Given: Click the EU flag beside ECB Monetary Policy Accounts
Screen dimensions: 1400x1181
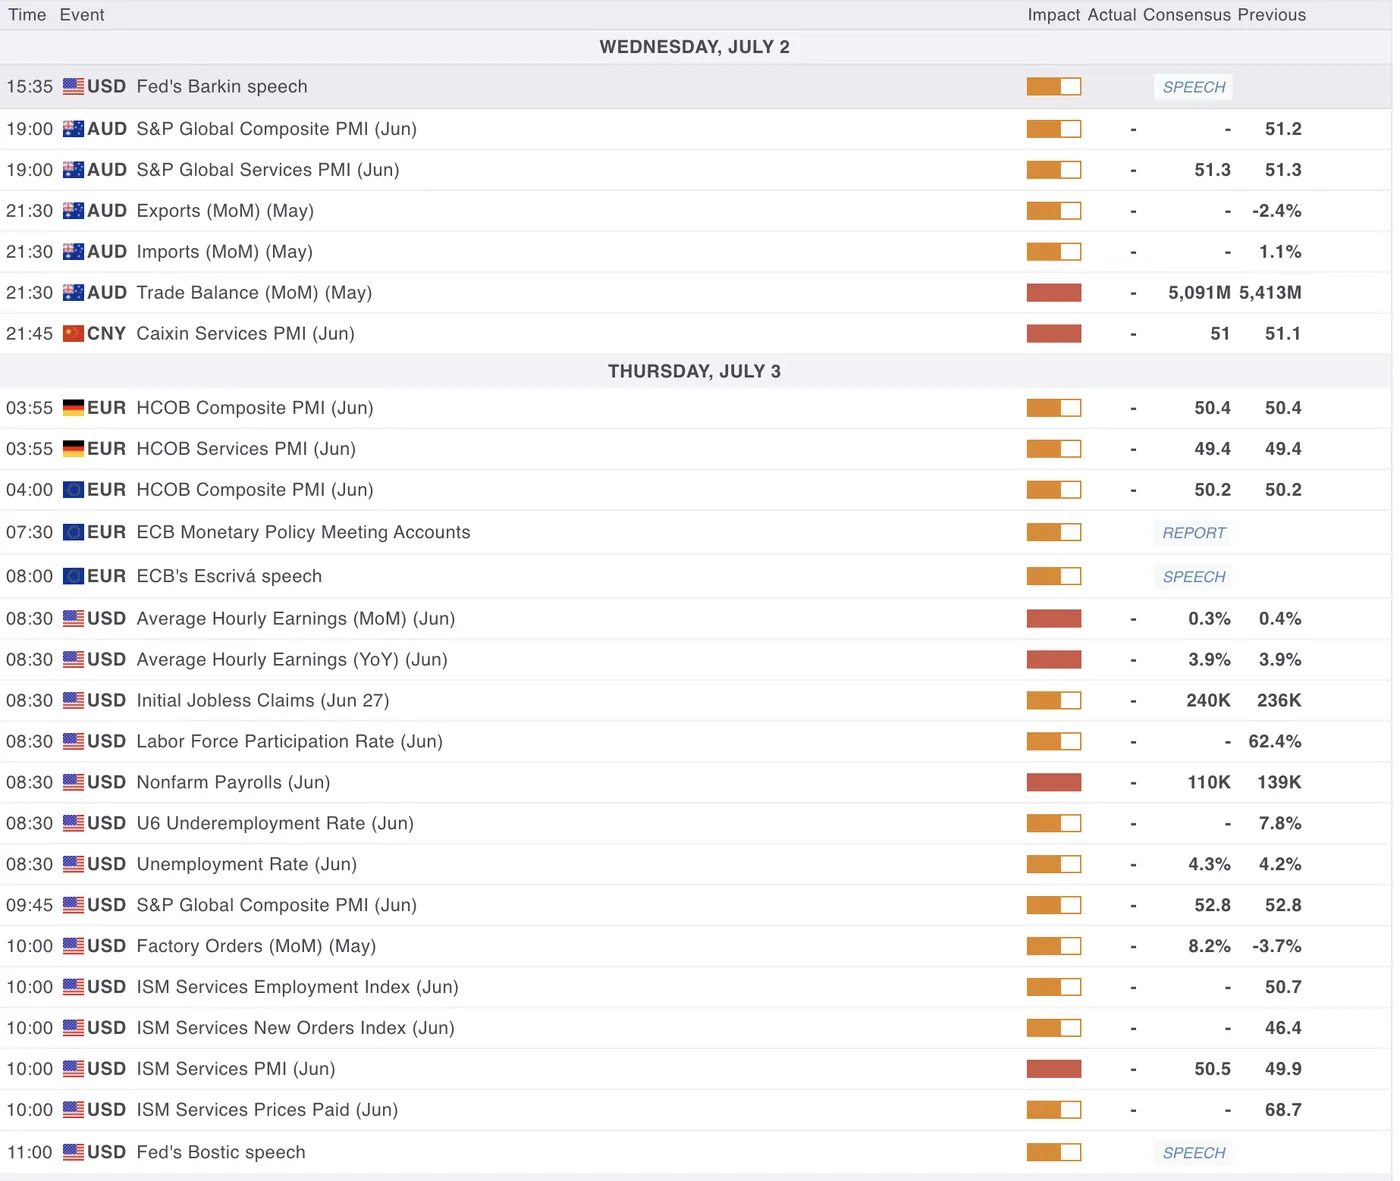Looking at the screenshot, I should pyautogui.click(x=73, y=532).
